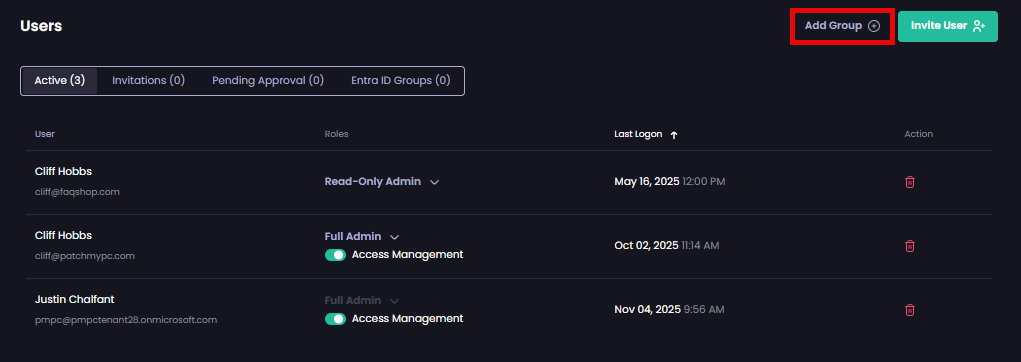This screenshot has width=1021, height=362.
Task: Click the User column header
Action: tap(45, 134)
